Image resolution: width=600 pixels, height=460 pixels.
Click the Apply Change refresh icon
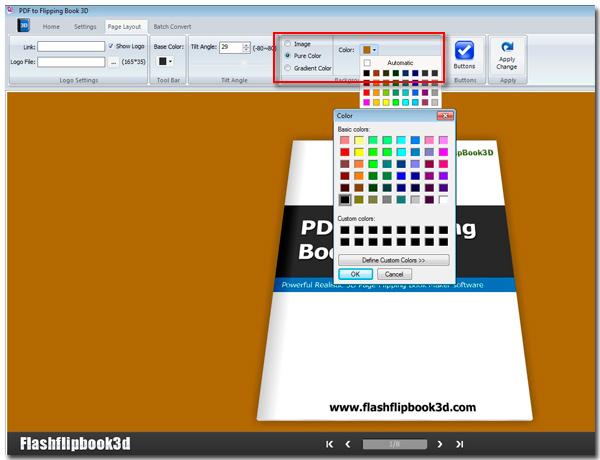[x=507, y=47]
